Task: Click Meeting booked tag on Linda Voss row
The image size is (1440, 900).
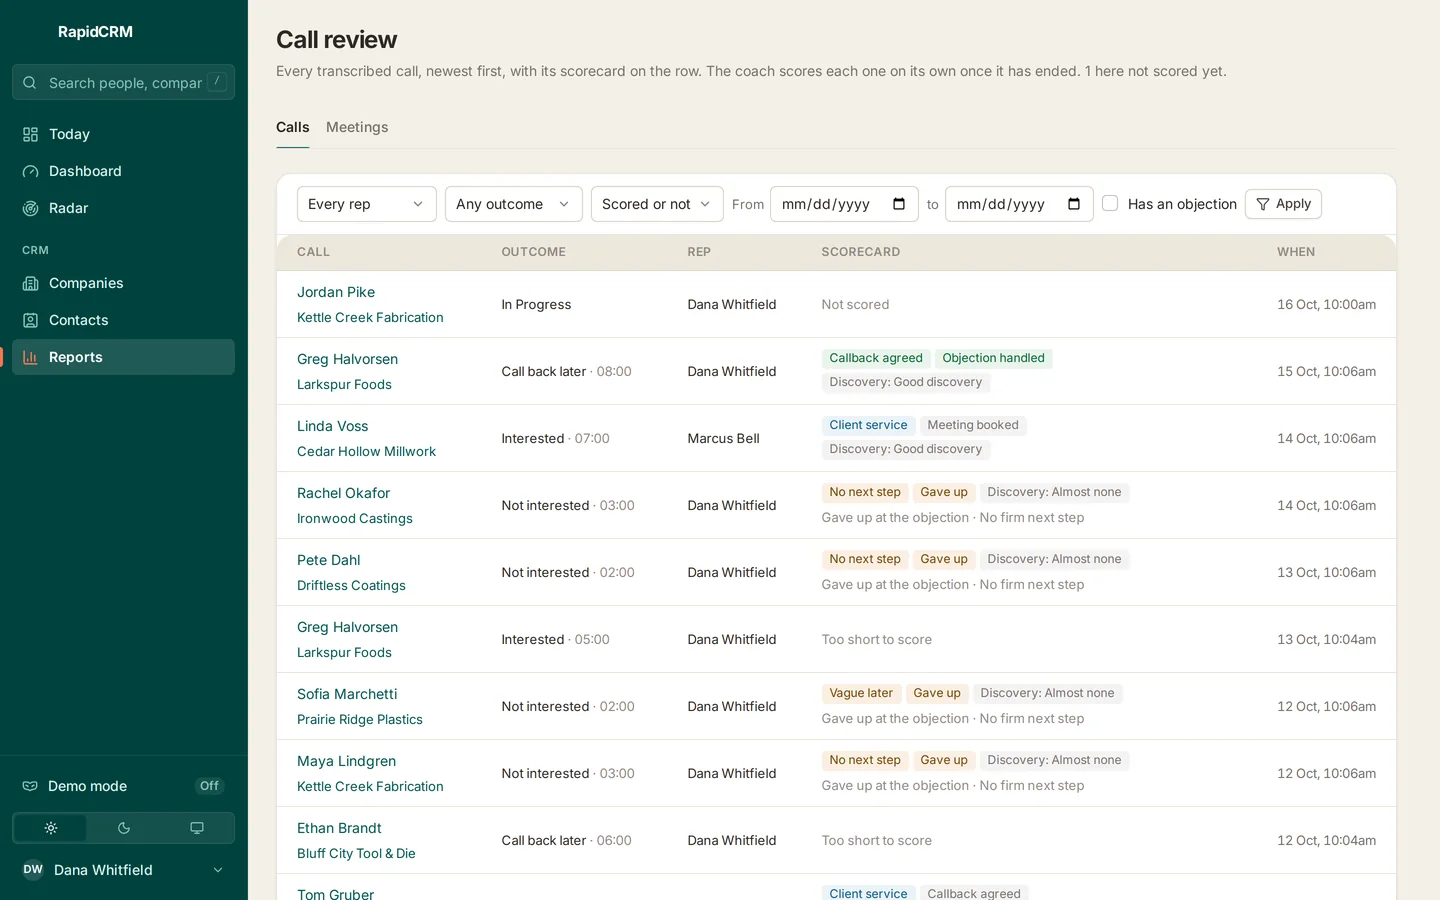Action: [973, 425]
